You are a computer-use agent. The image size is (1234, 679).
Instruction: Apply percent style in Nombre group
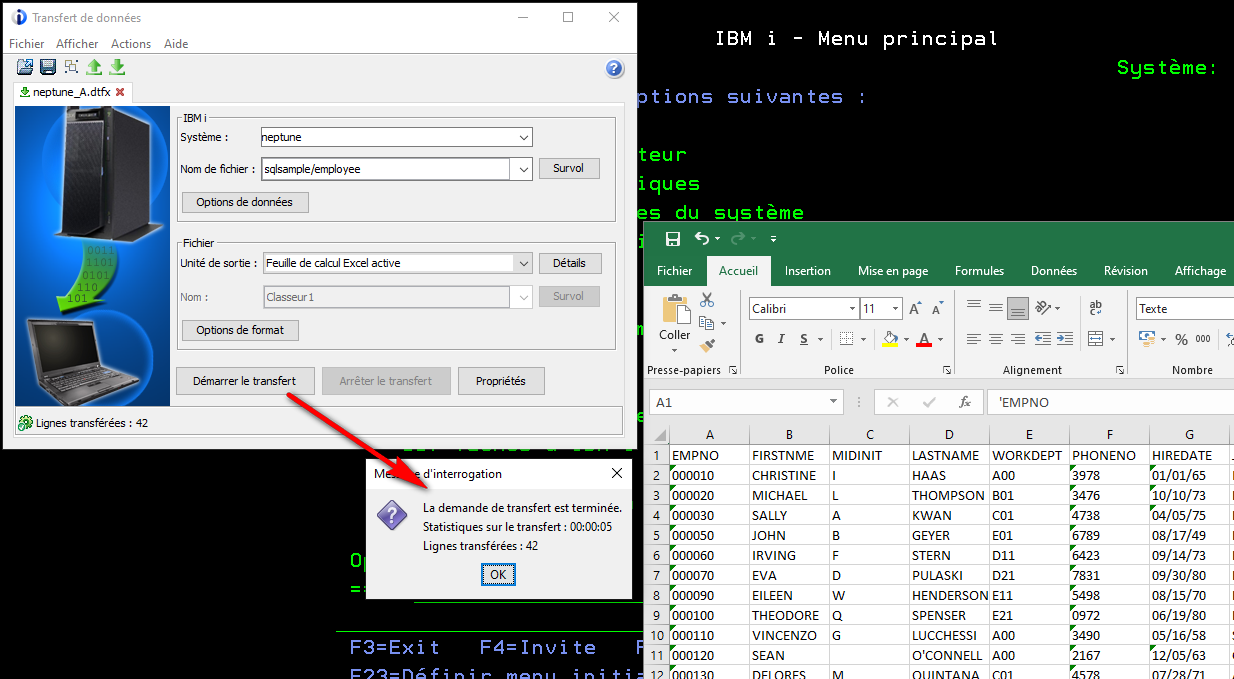tap(1181, 339)
